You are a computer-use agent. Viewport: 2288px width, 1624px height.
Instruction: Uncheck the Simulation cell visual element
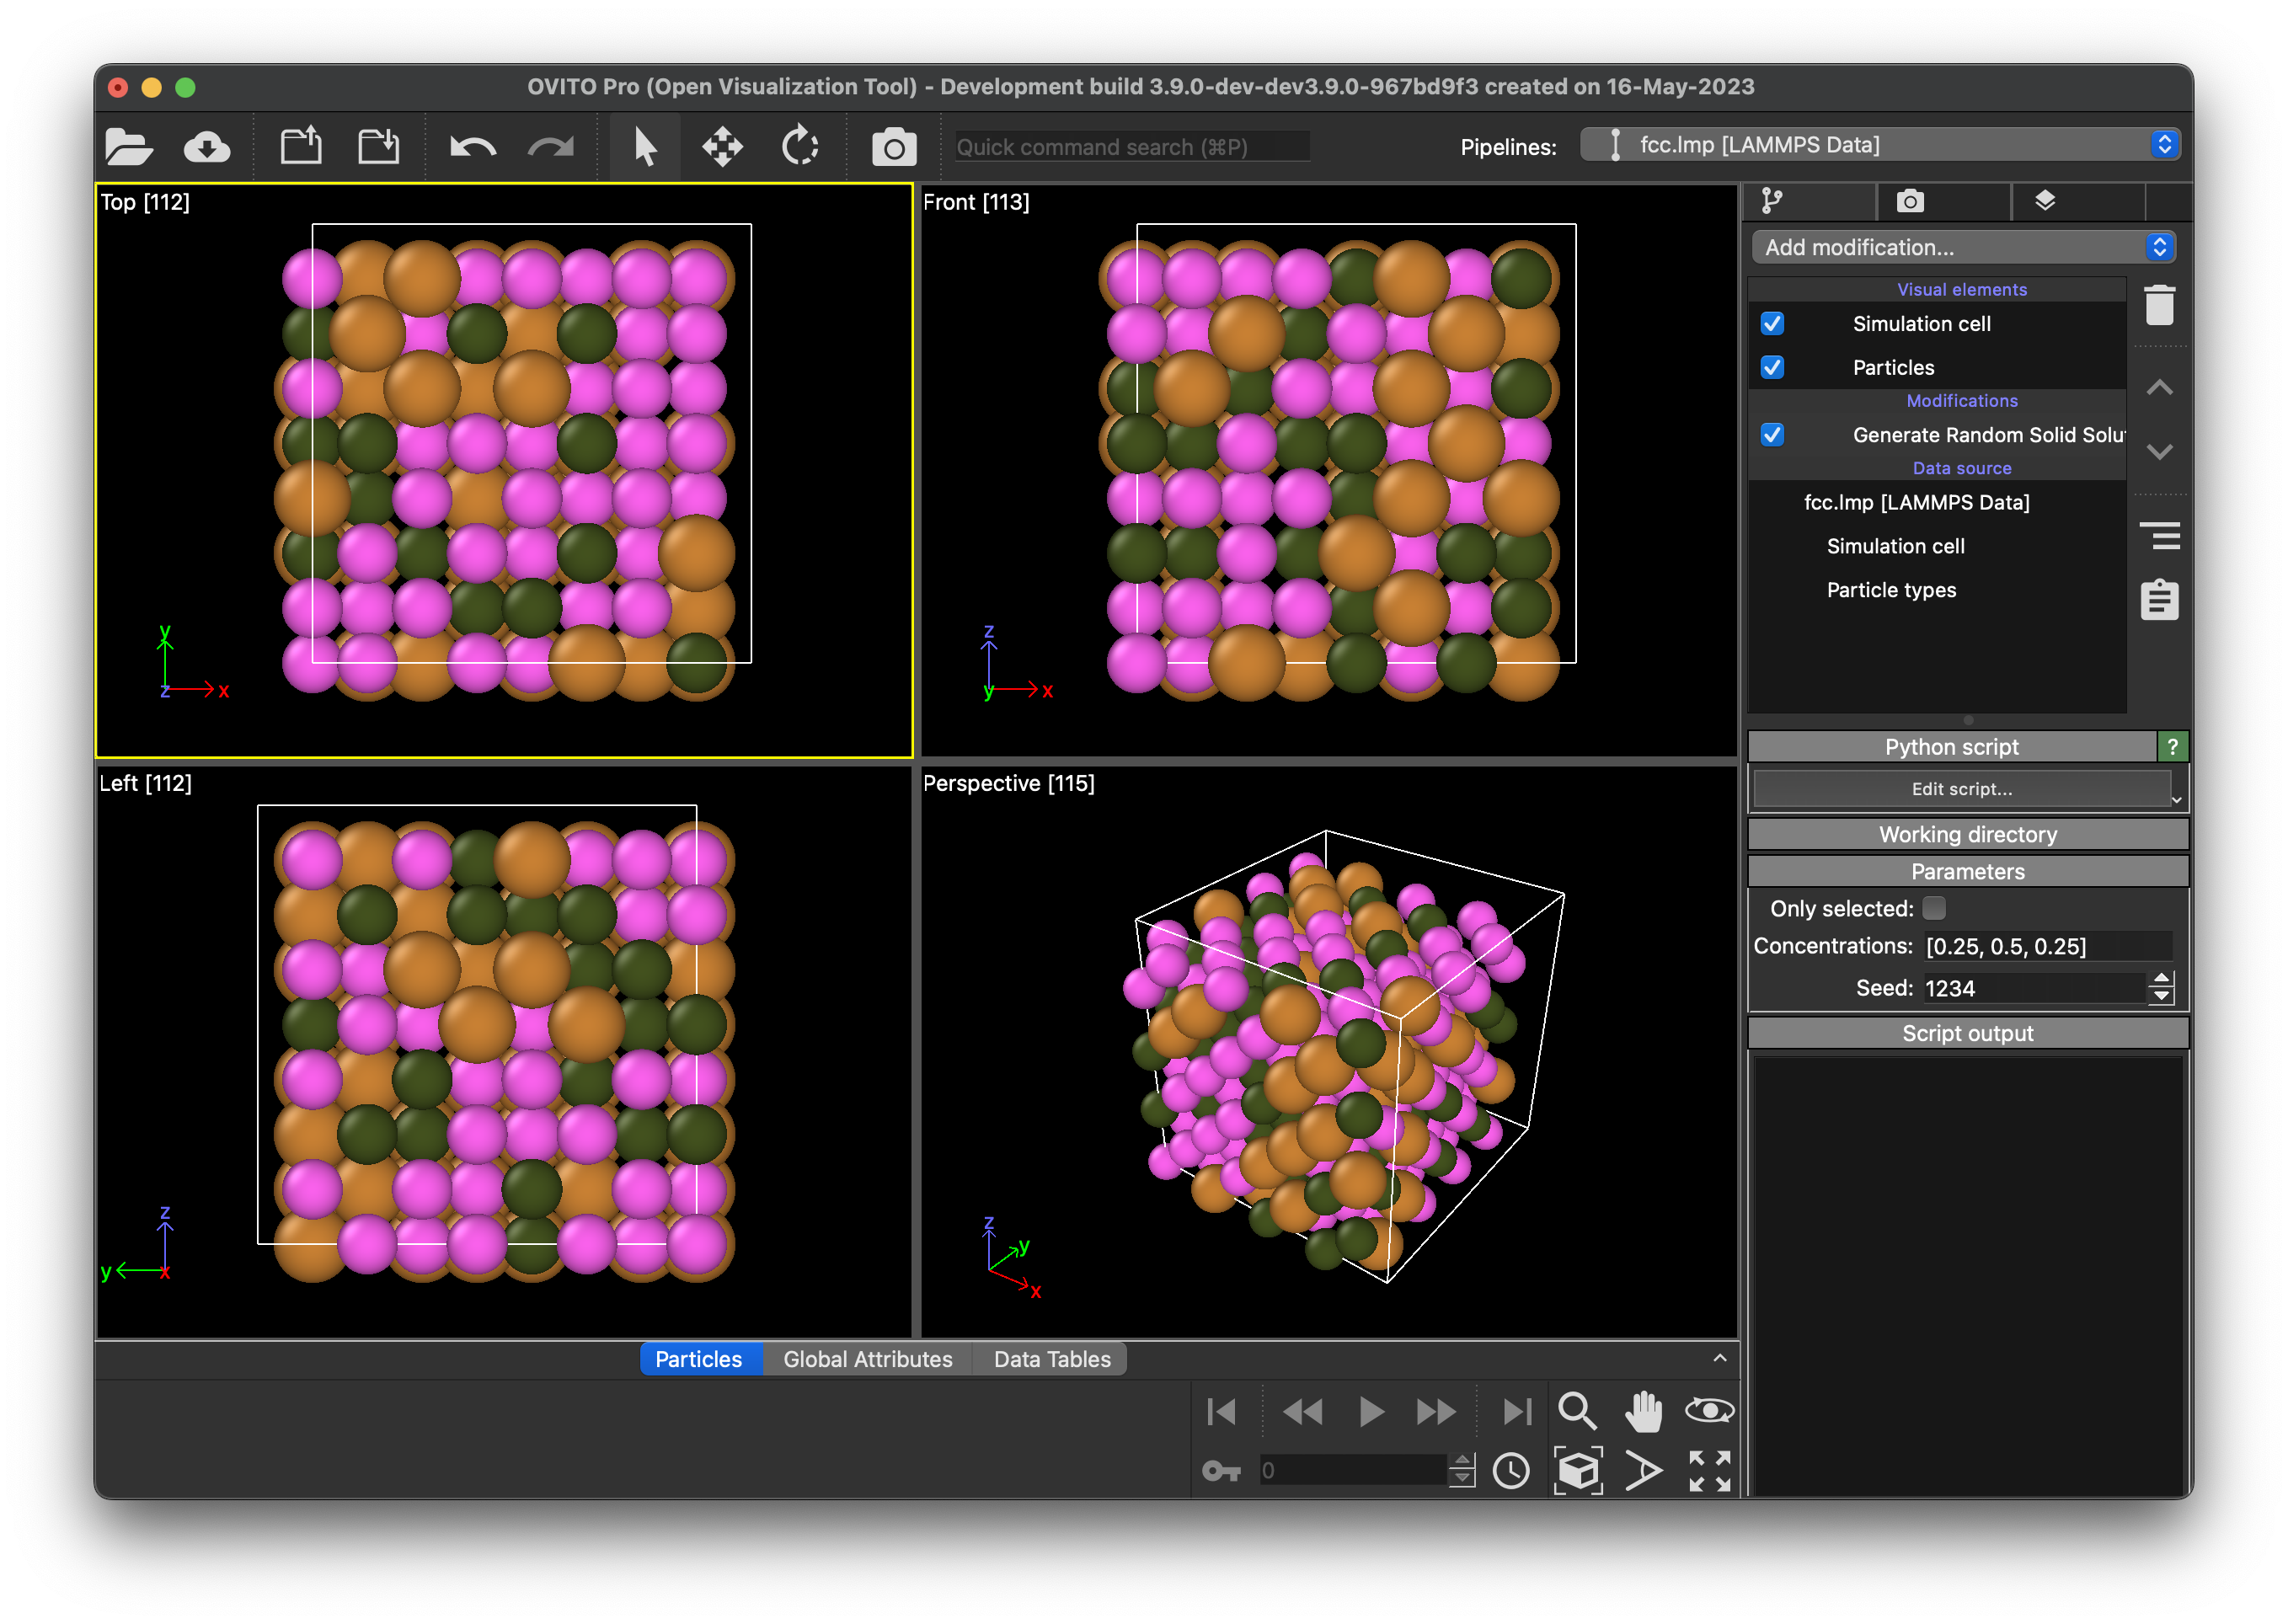[x=1772, y=324]
